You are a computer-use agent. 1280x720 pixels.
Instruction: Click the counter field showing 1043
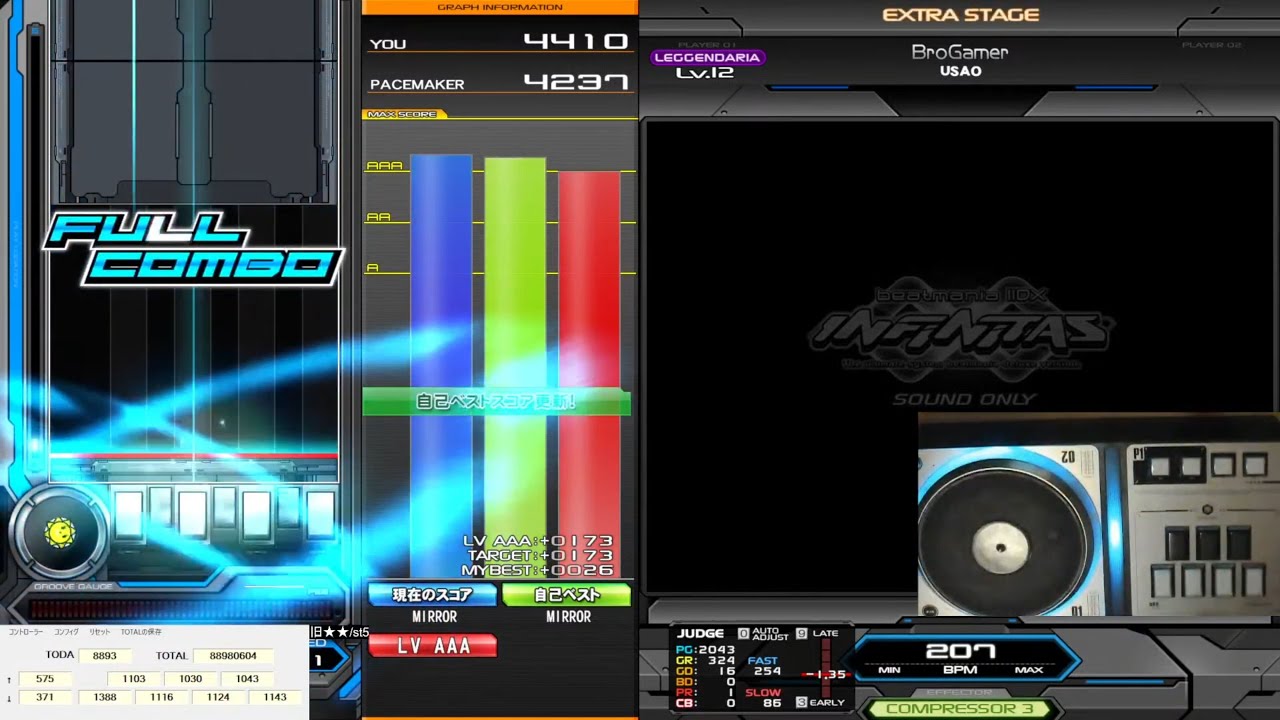coord(248,679)
